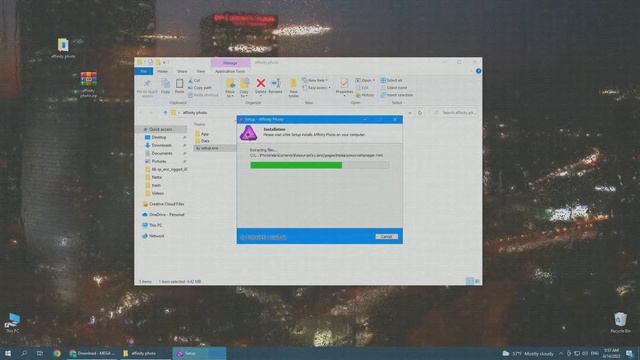The width and height of the screenshot is (640, 360).
Task: Switch to details view icon in status bar
Action: point(470,281)
